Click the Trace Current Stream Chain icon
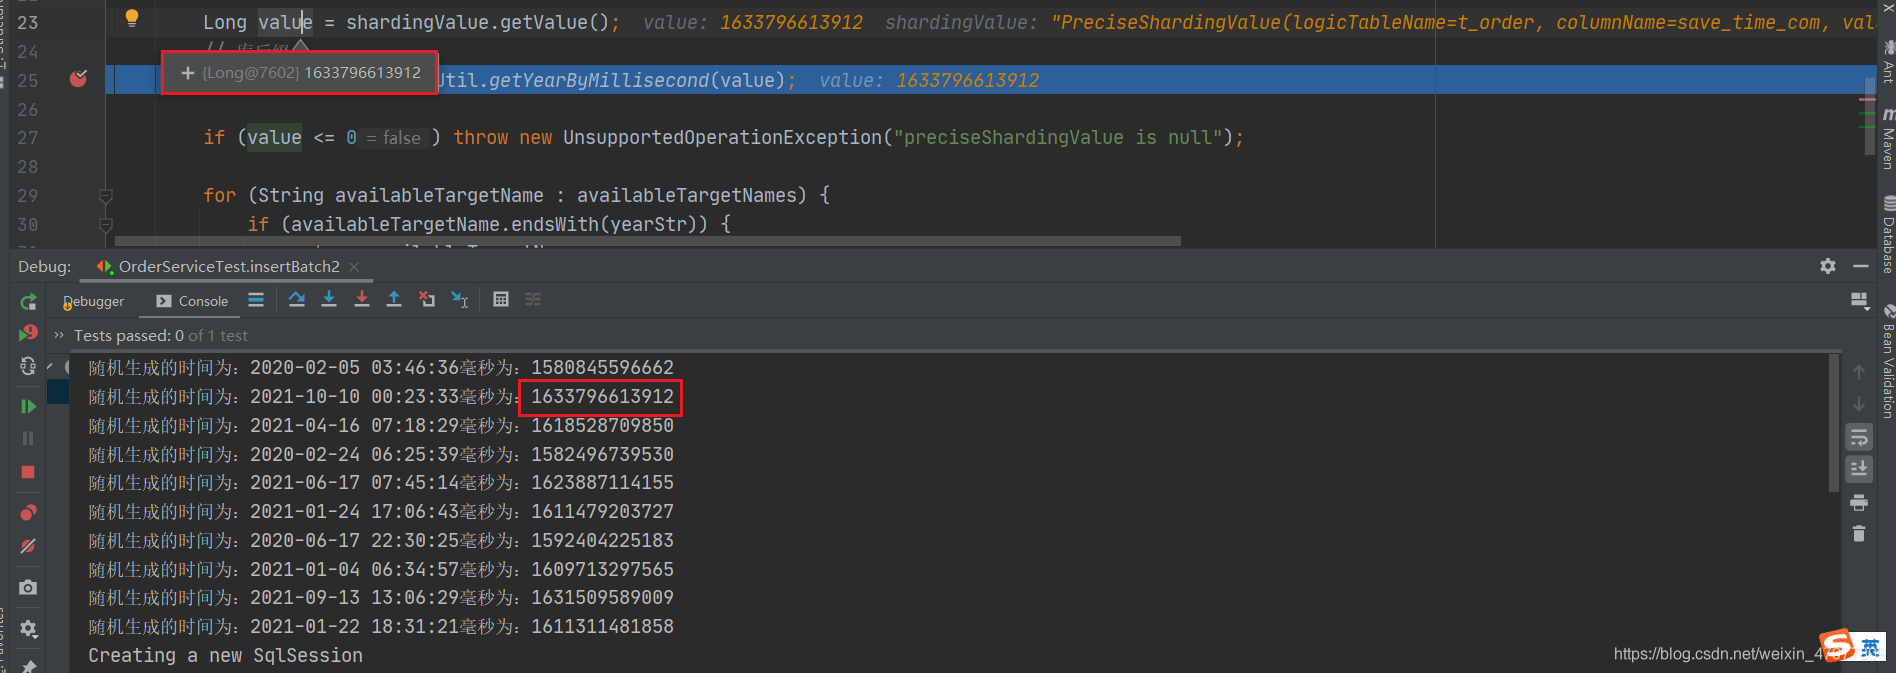 coord(533,299)
